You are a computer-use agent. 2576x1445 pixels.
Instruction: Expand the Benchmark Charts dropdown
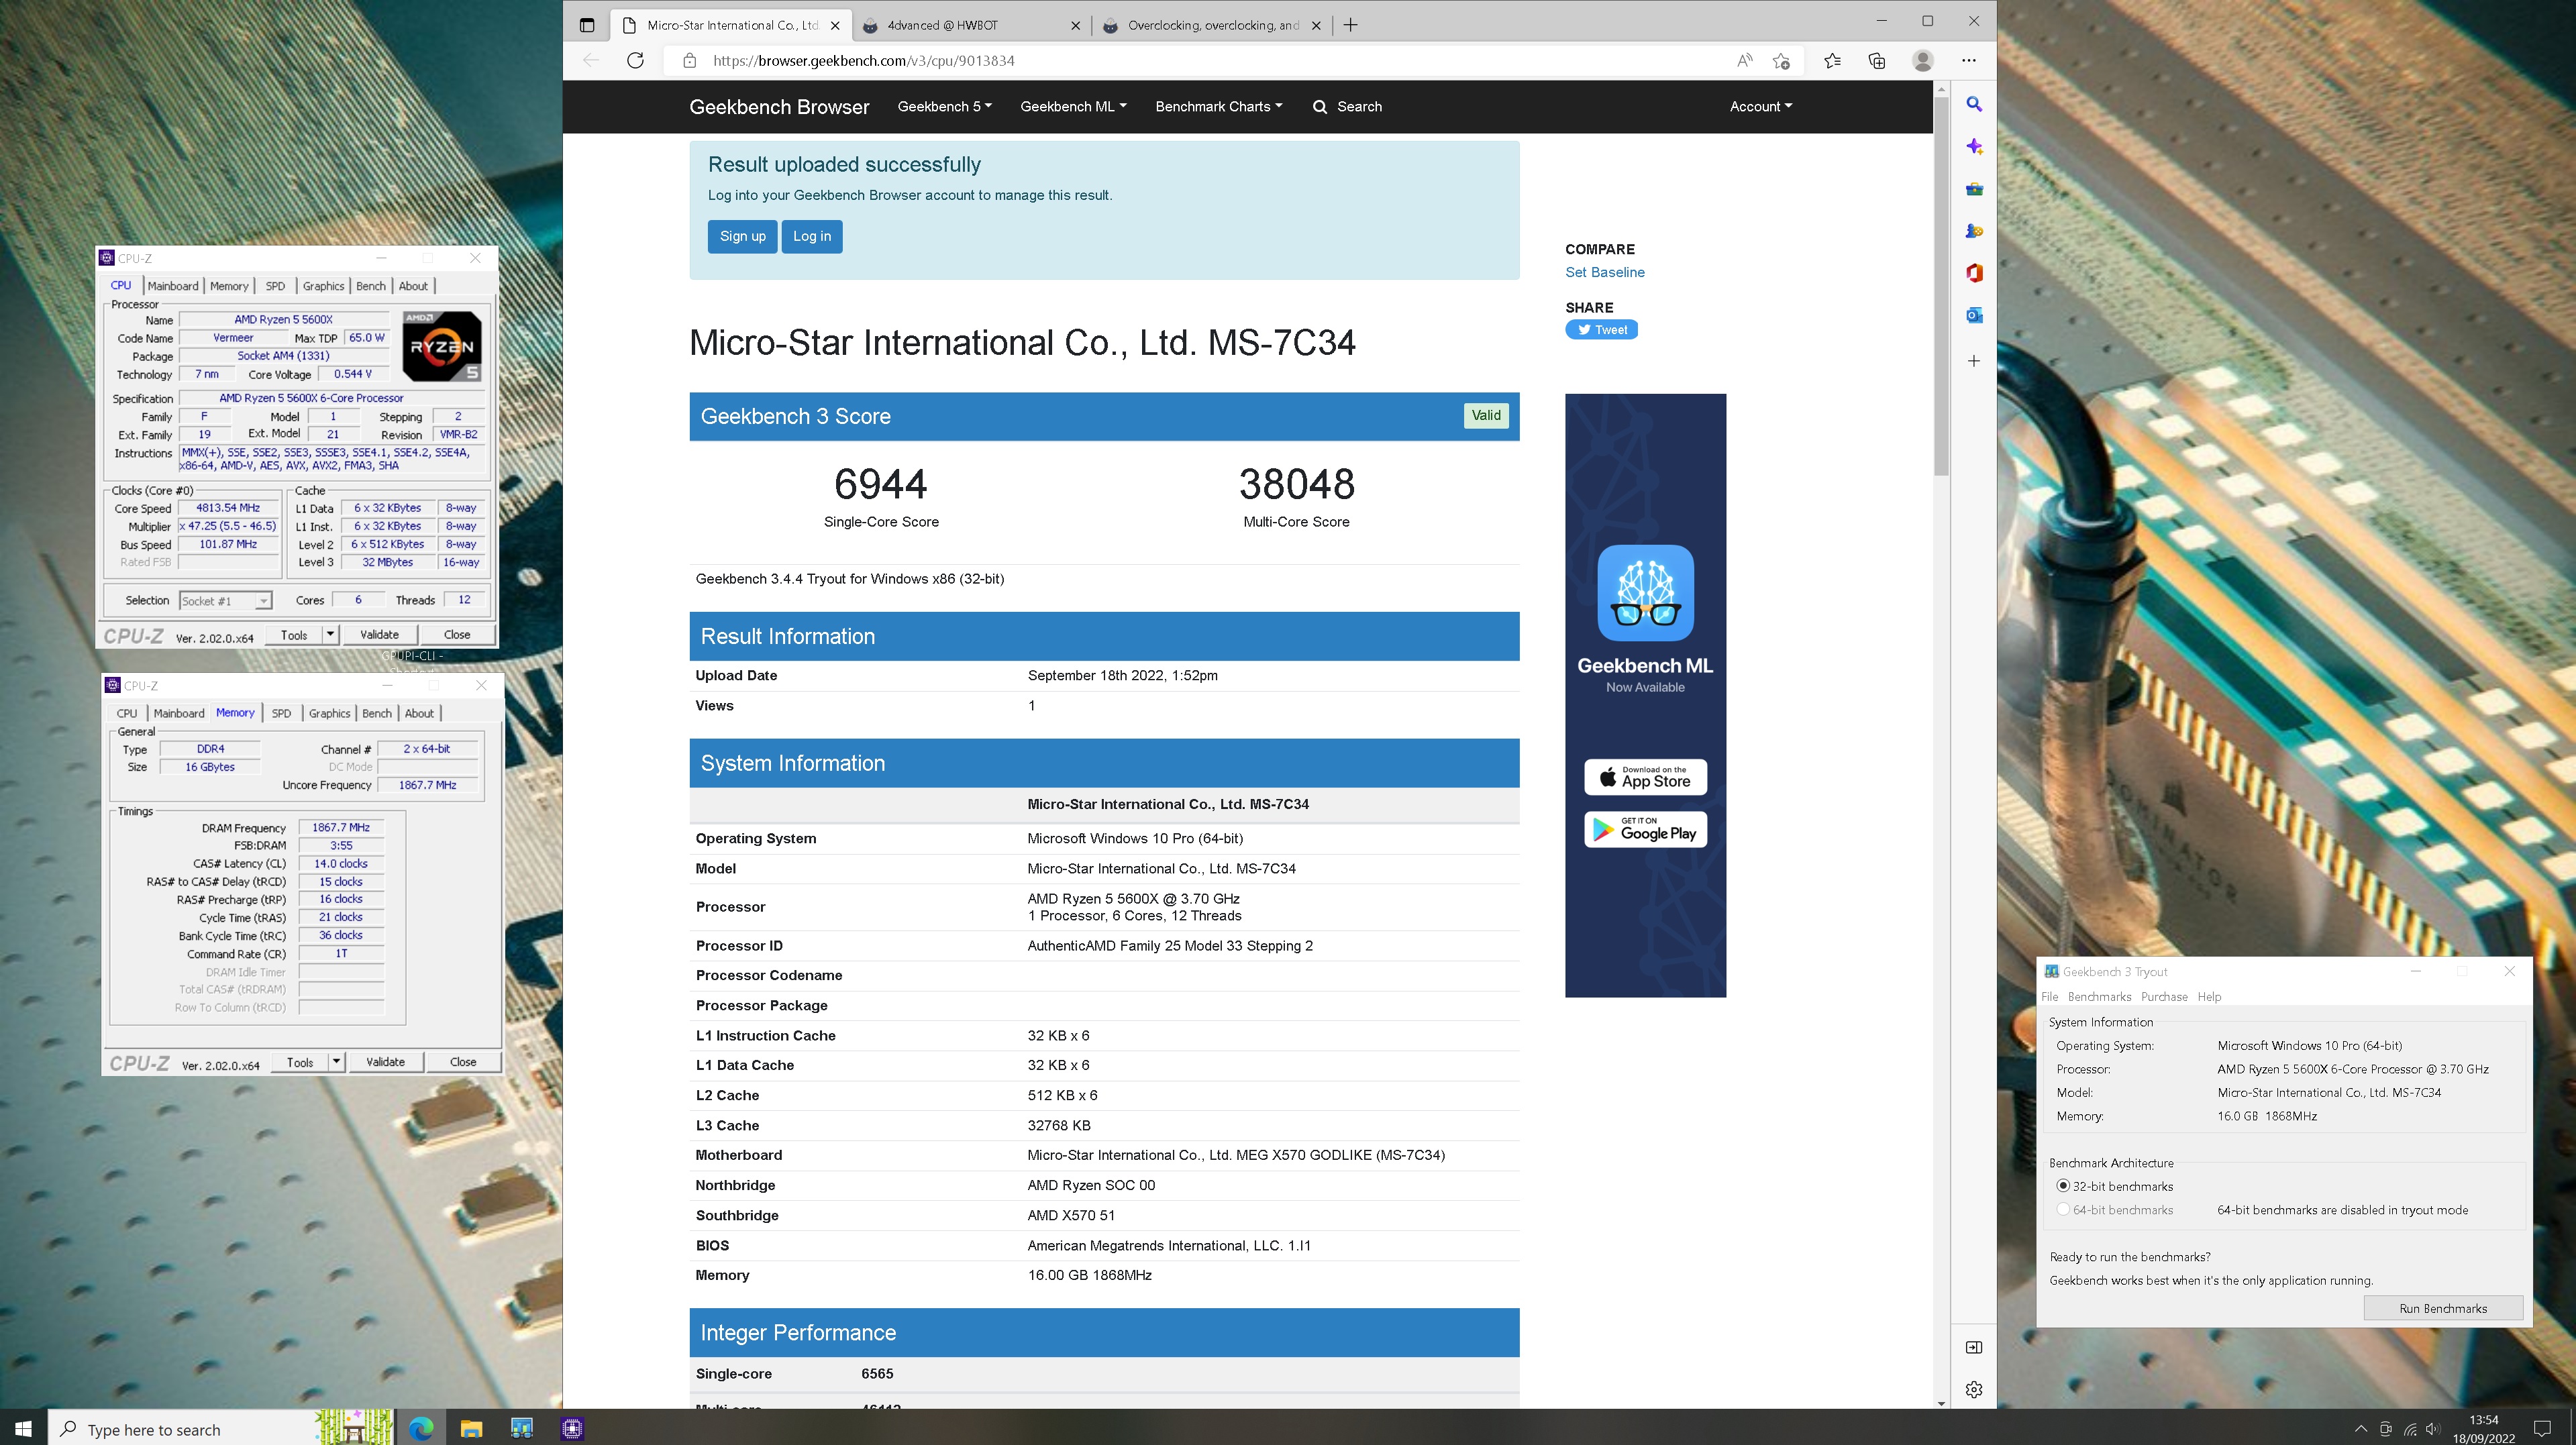point(1218,107)
